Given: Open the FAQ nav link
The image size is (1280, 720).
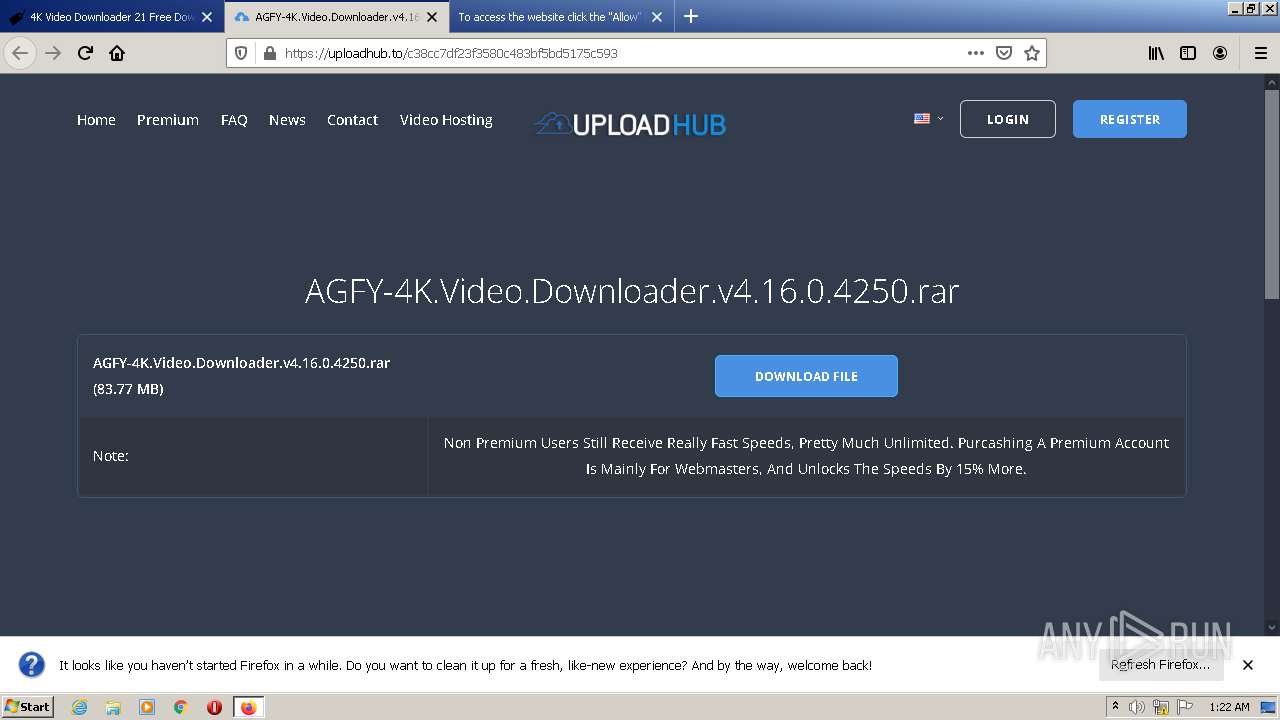Looking at the screenshot, I should pyautogui.click(x=234, y=119).
